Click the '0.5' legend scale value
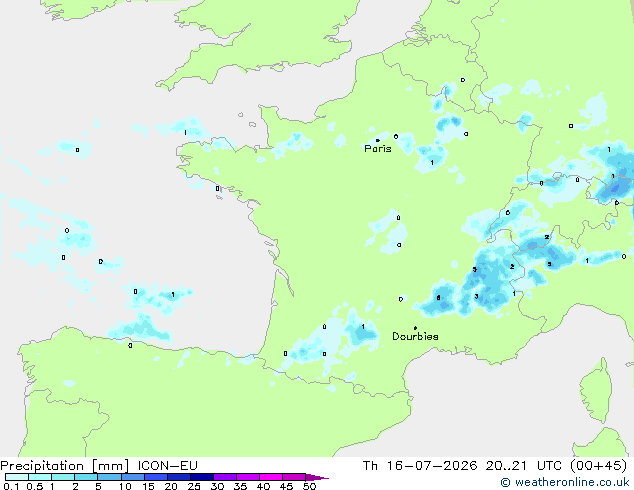This screenshot has height=490, width=634. (x=35, y=486)
